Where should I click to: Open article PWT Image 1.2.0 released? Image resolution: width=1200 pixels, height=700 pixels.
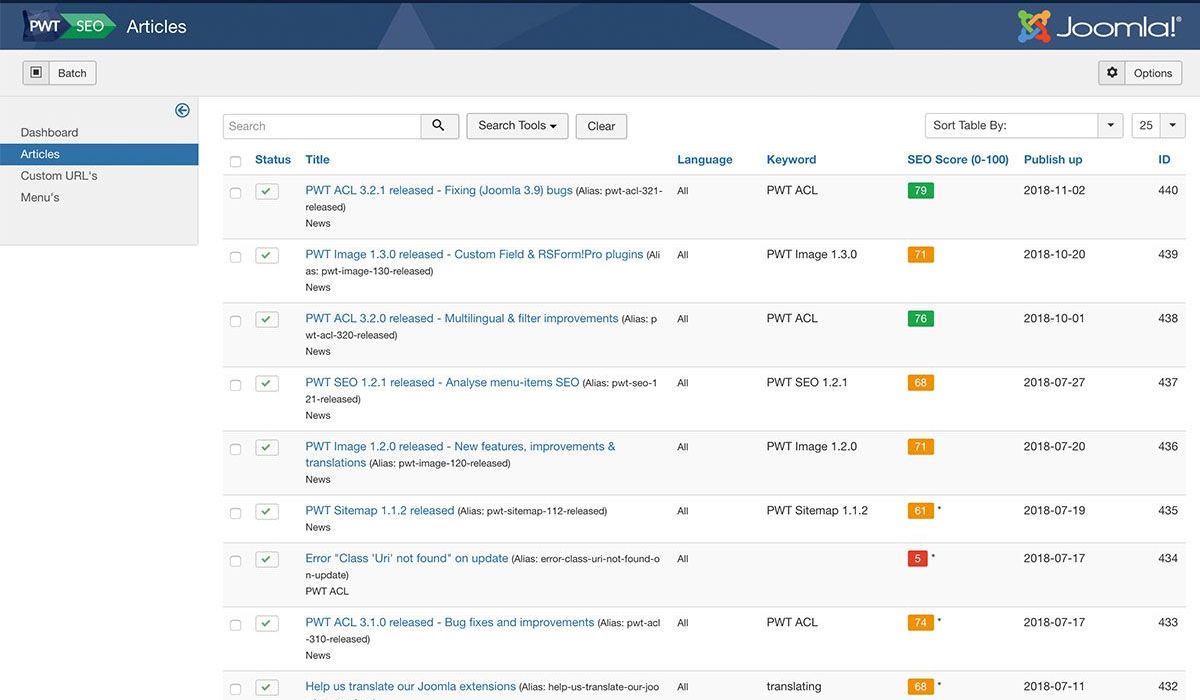click(x=460, y=454)
